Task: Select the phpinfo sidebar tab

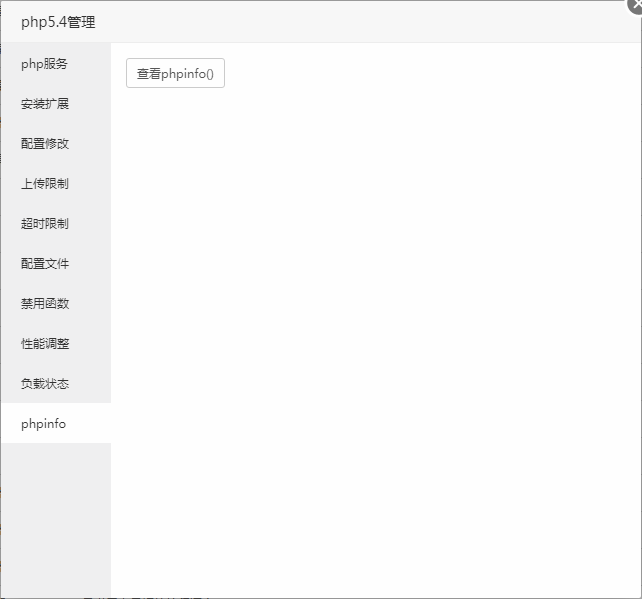Action: click(x=56, y=423)
